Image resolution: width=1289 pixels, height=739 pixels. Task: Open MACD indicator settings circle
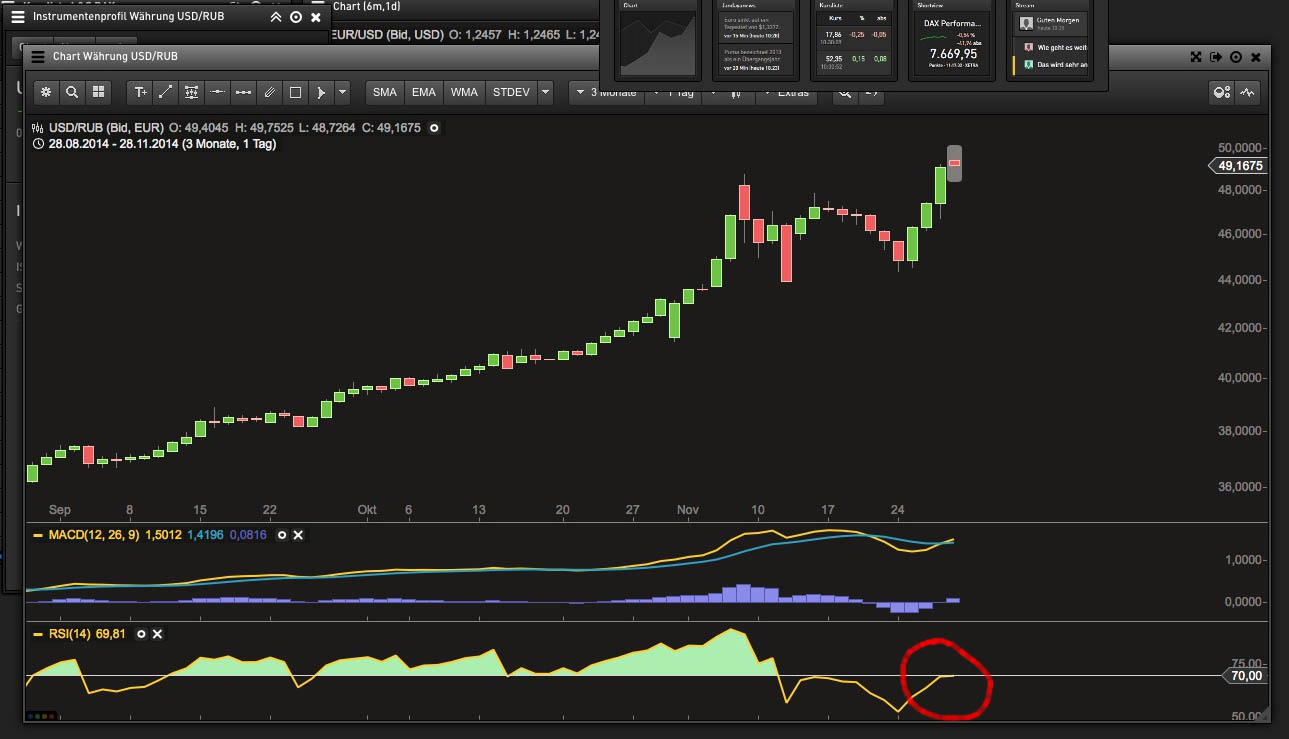282,535
